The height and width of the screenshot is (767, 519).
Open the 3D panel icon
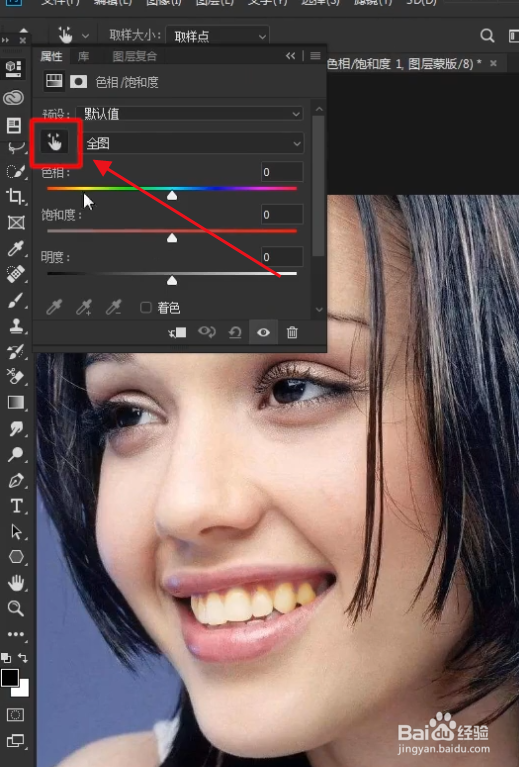[13, 68]
